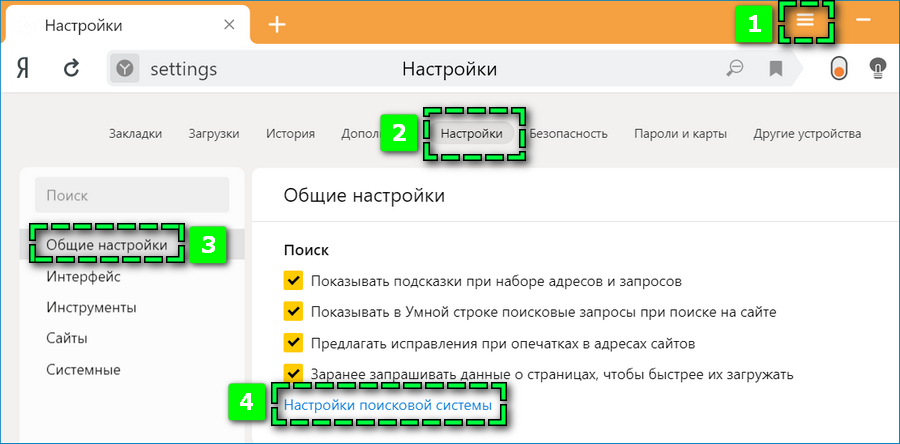Click the zoom-out magnifier icon in address bar
The height and width of the screenshot is (444, 900).
pyautogui.click(x=735, y=69)
